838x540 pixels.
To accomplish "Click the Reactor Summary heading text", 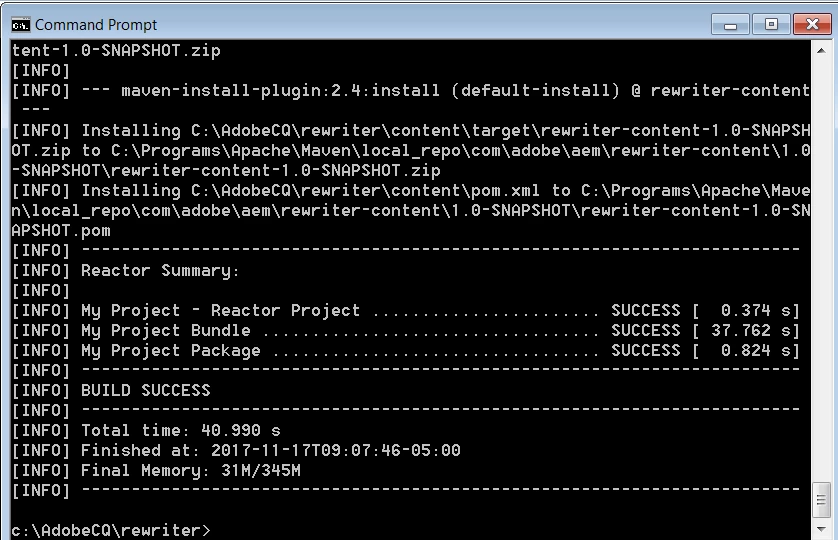I will [x=160, y=271].
